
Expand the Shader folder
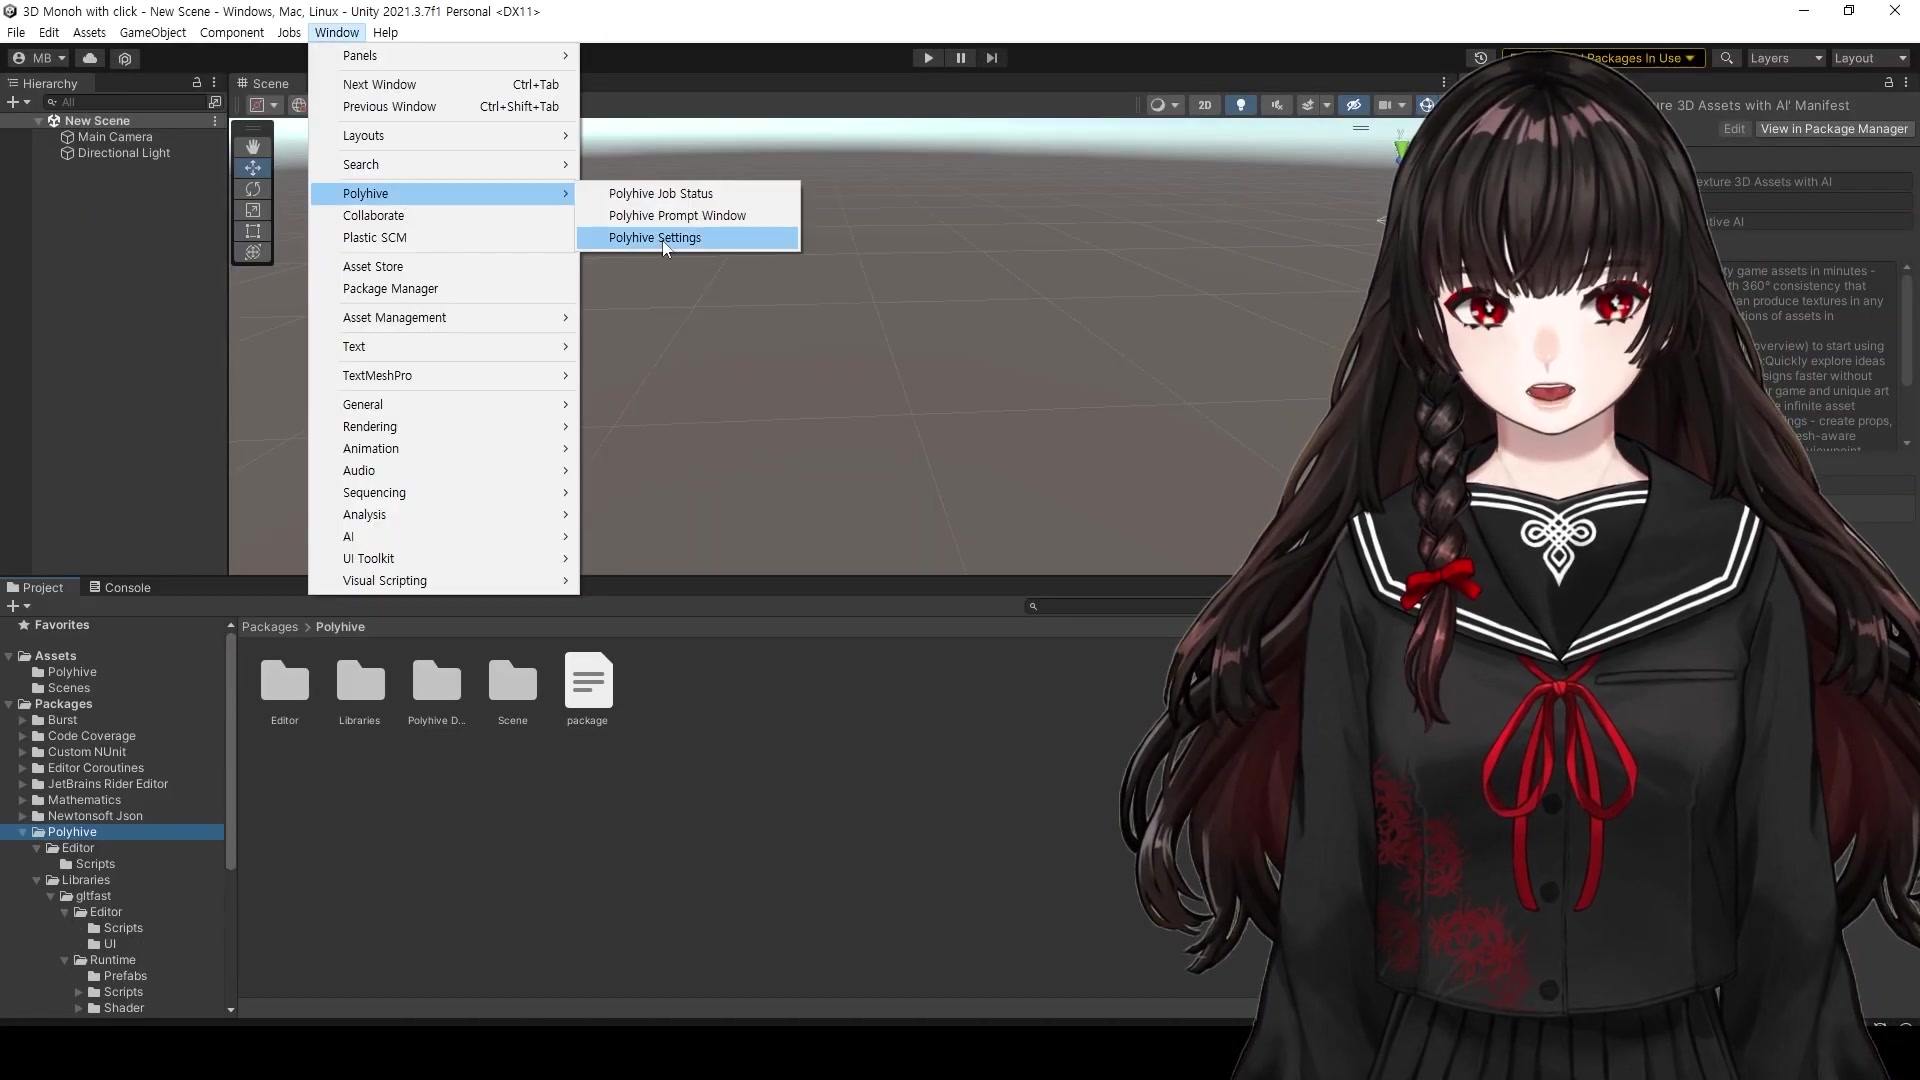click(79, 1008)
